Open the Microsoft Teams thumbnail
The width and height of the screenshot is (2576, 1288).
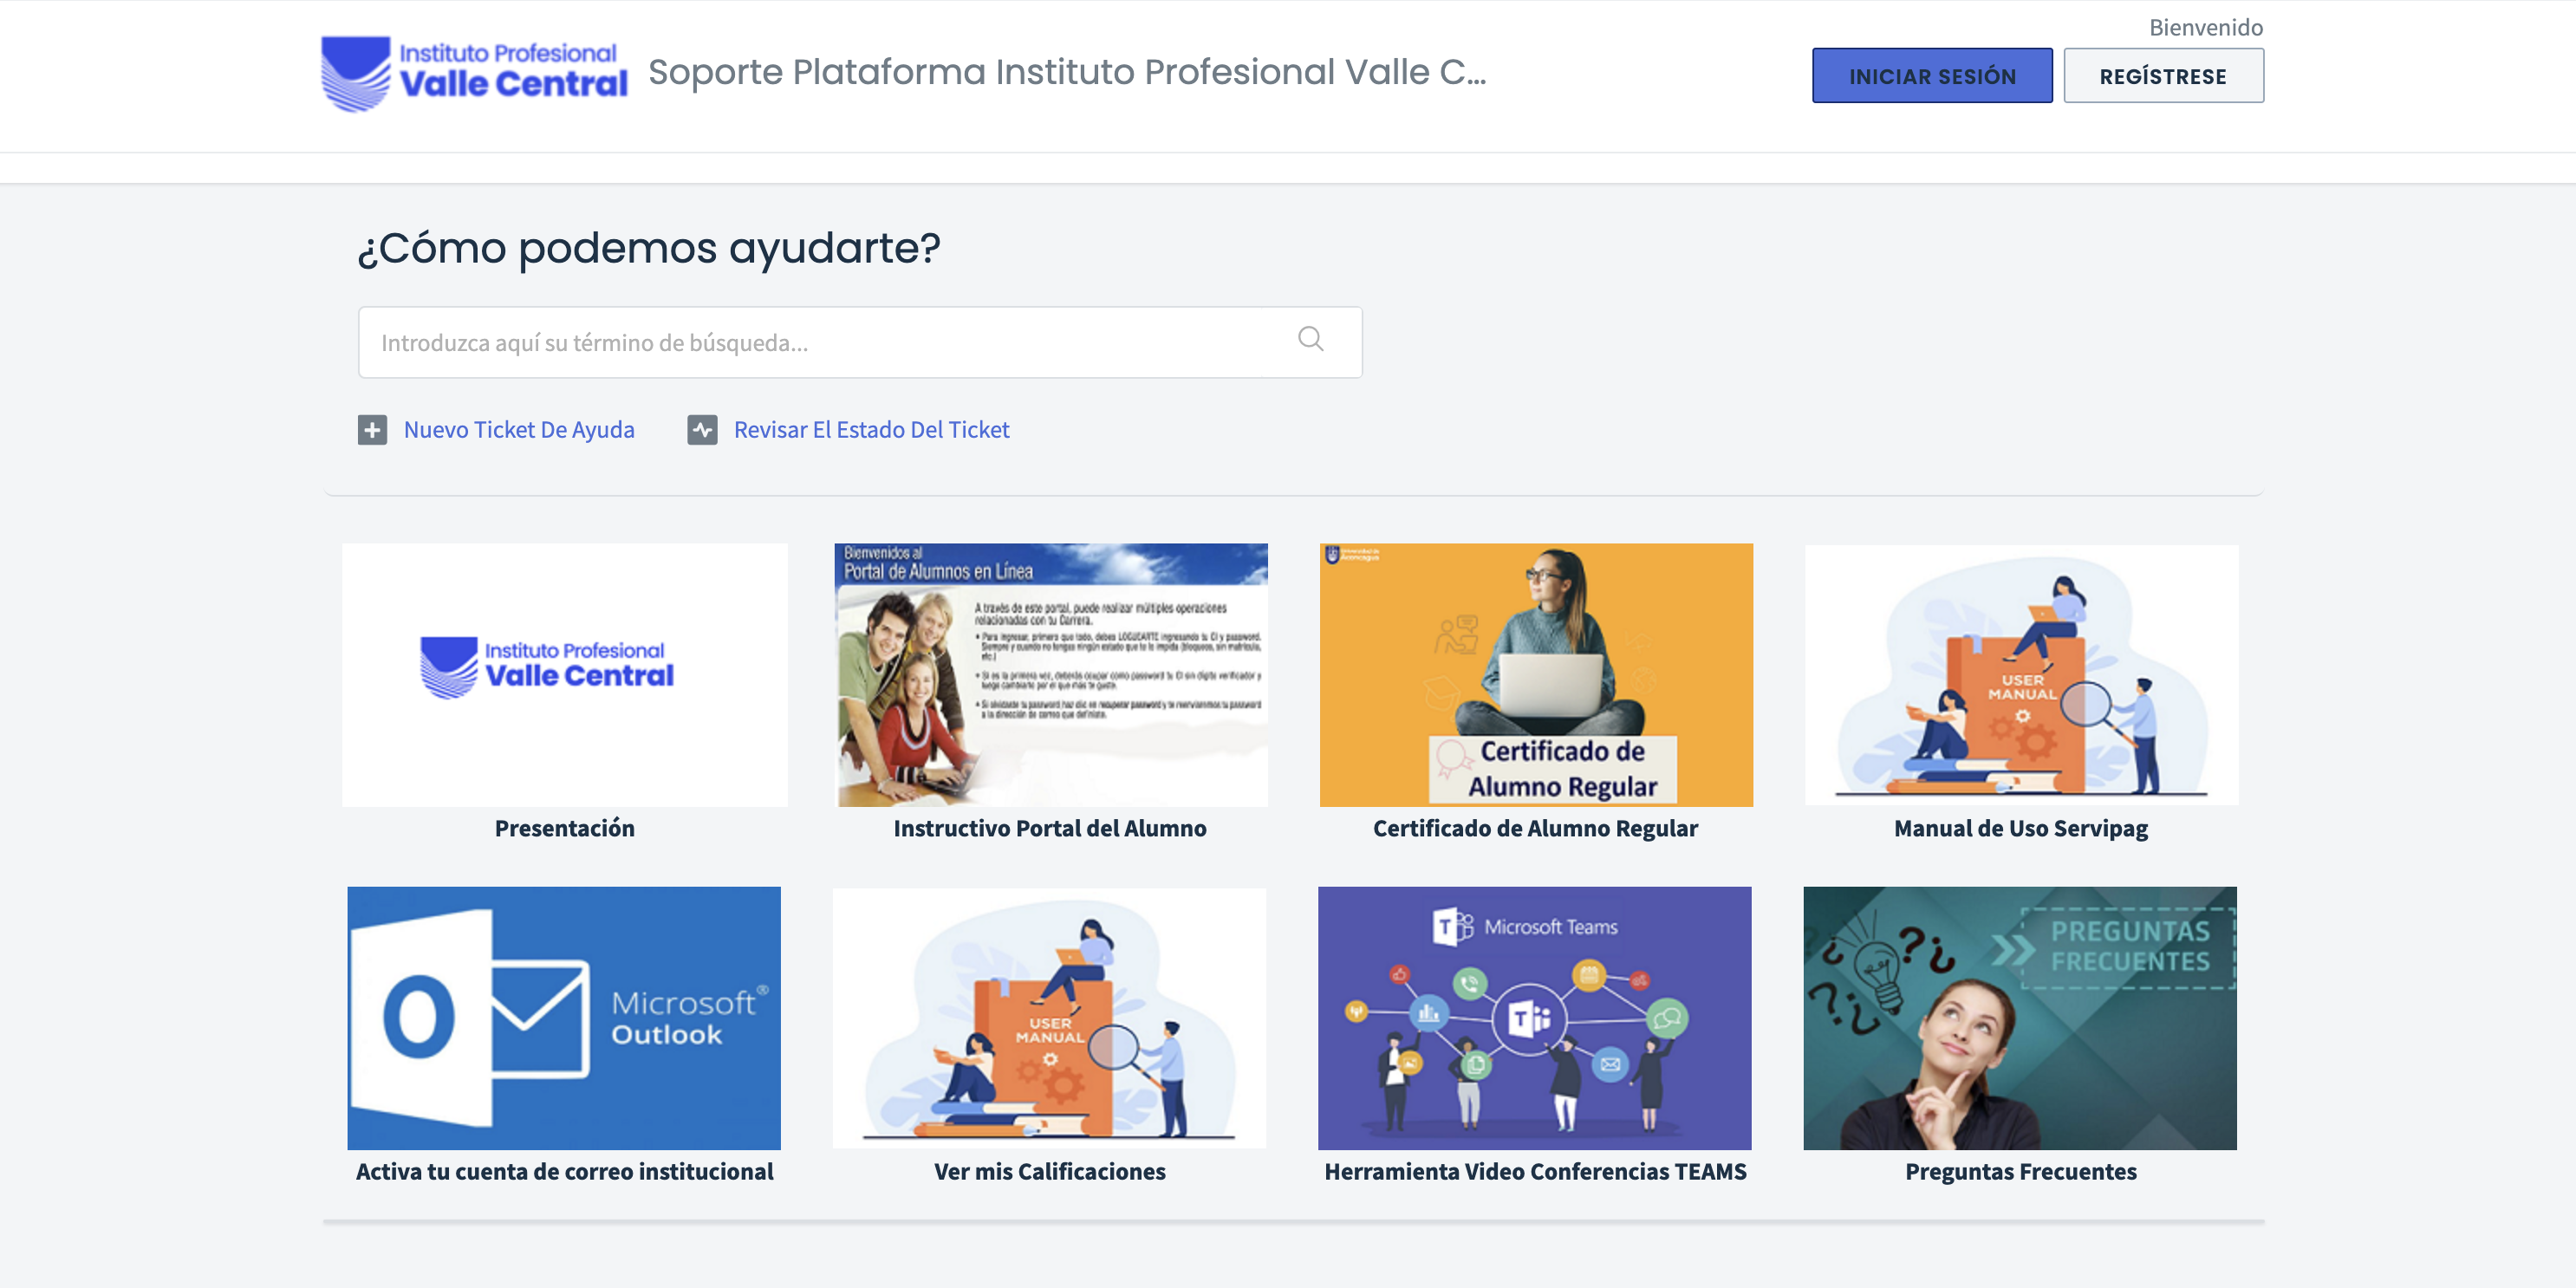point(1535,1018)
